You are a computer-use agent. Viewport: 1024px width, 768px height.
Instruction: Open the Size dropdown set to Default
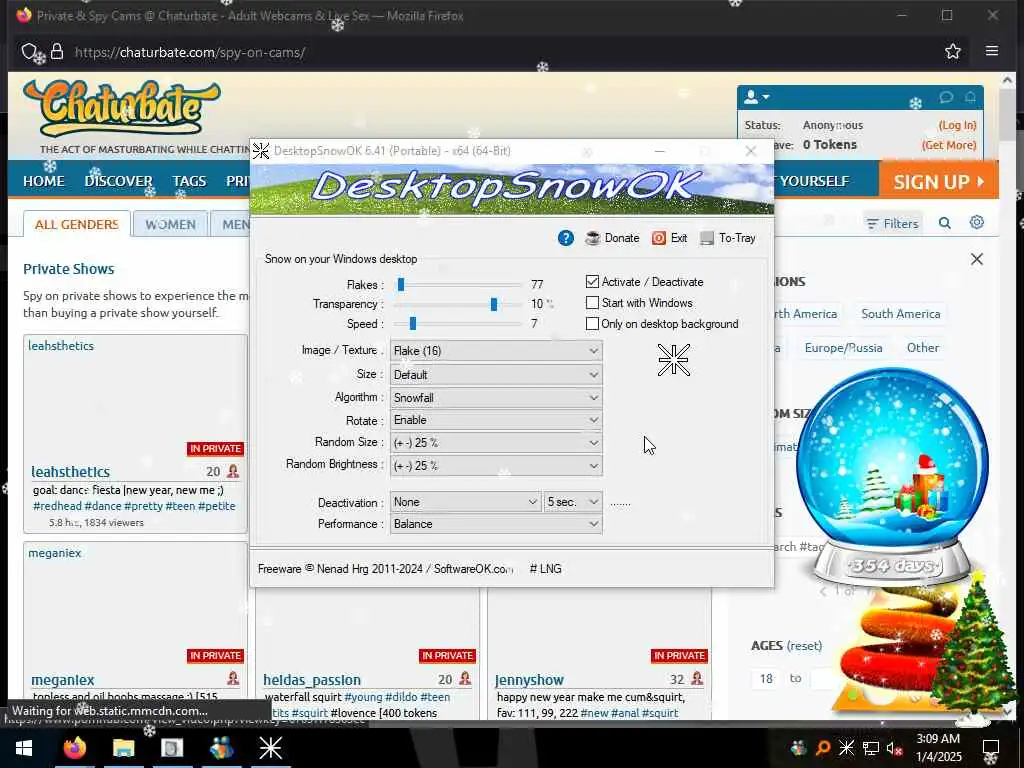tap(496, 374)
